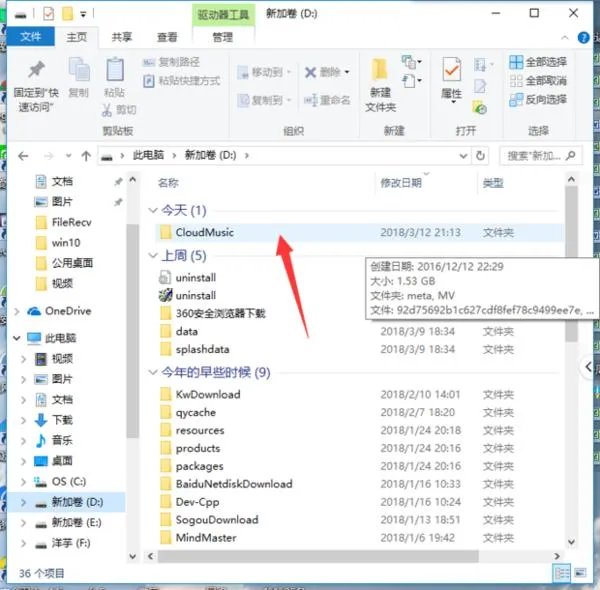
Task: Sort by the 修改日期 column header
Action: point(401,183)
